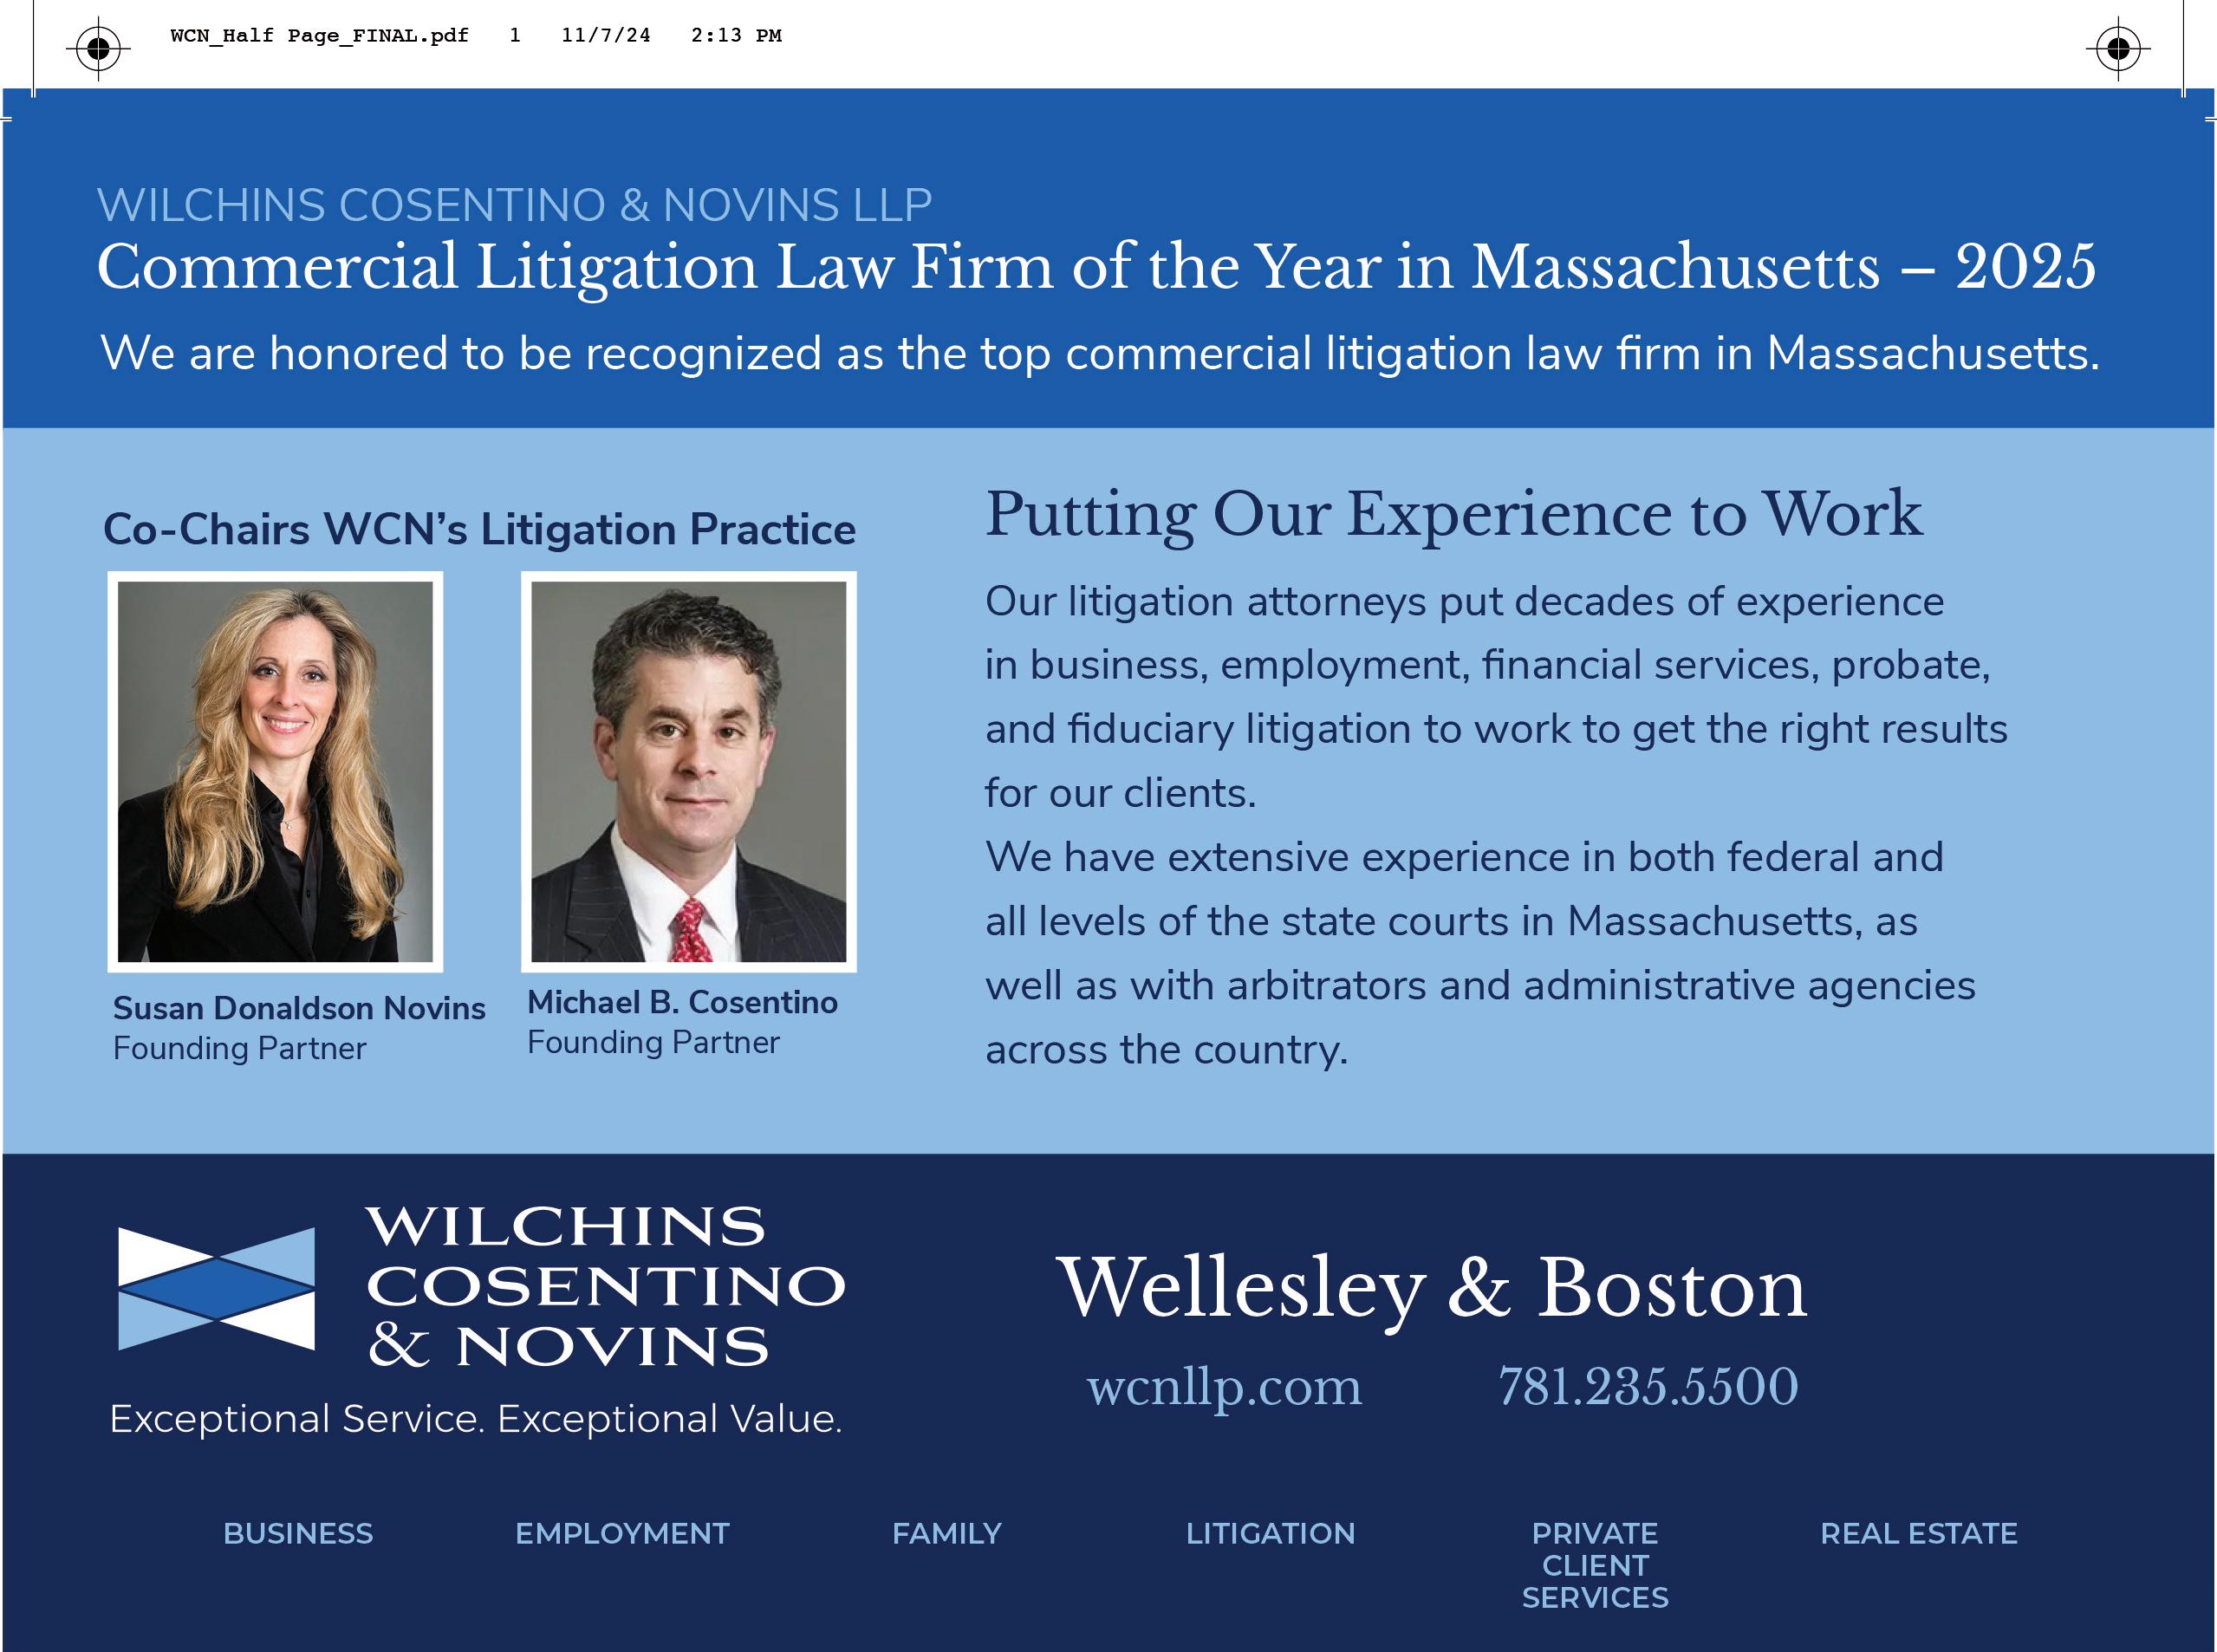Click the top-right registration mark icon

tap(2118, 47)
